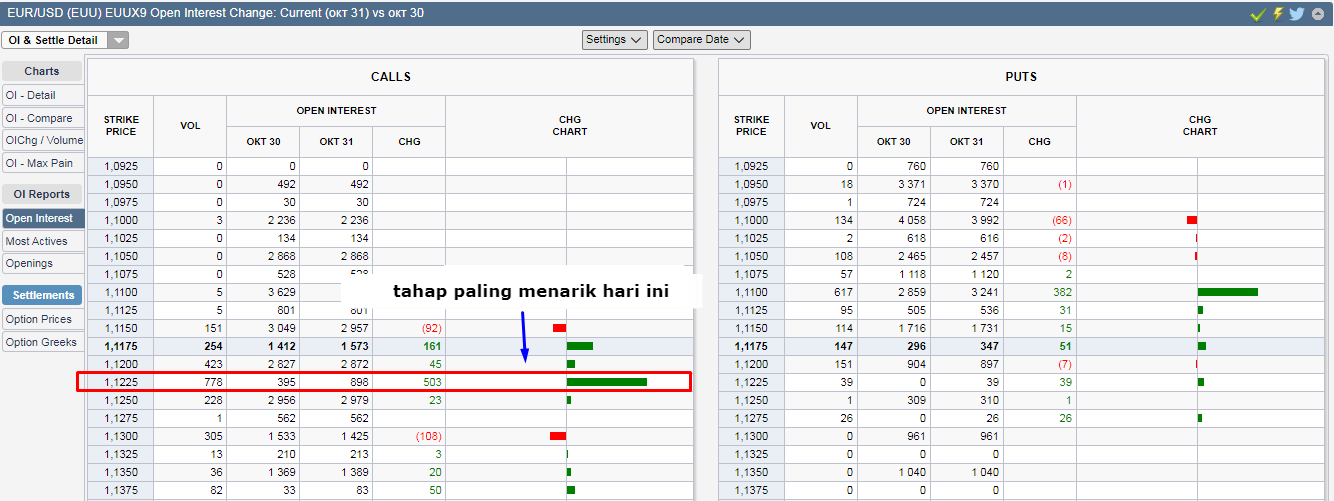The width and height of the screenshot is (1334, 501).
Task: Share via the Twitter bird icon
Action: coord(1297,14)
